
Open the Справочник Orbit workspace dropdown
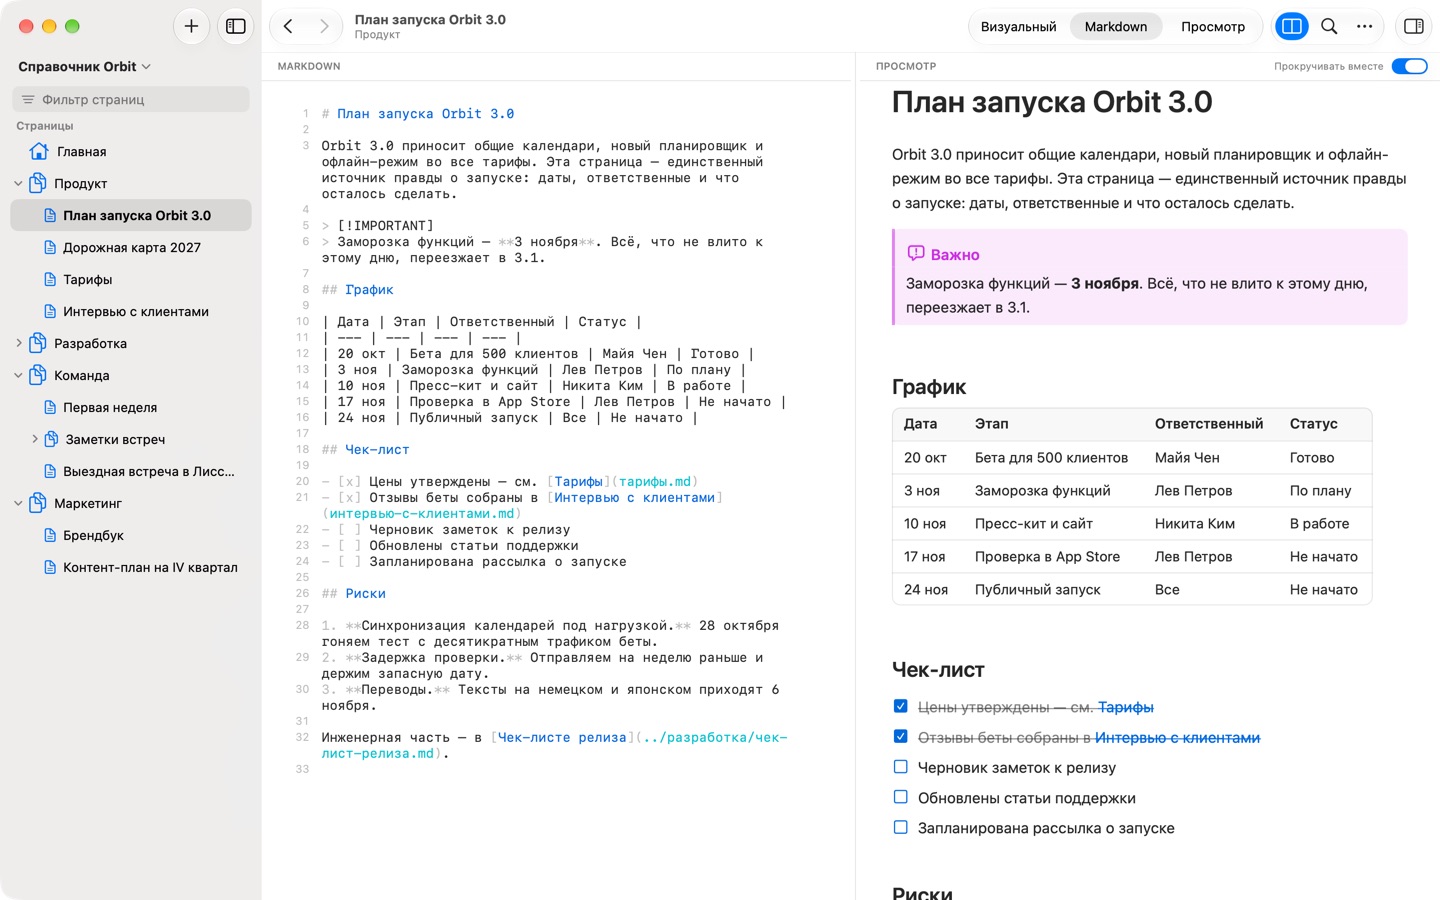point(85,67)
